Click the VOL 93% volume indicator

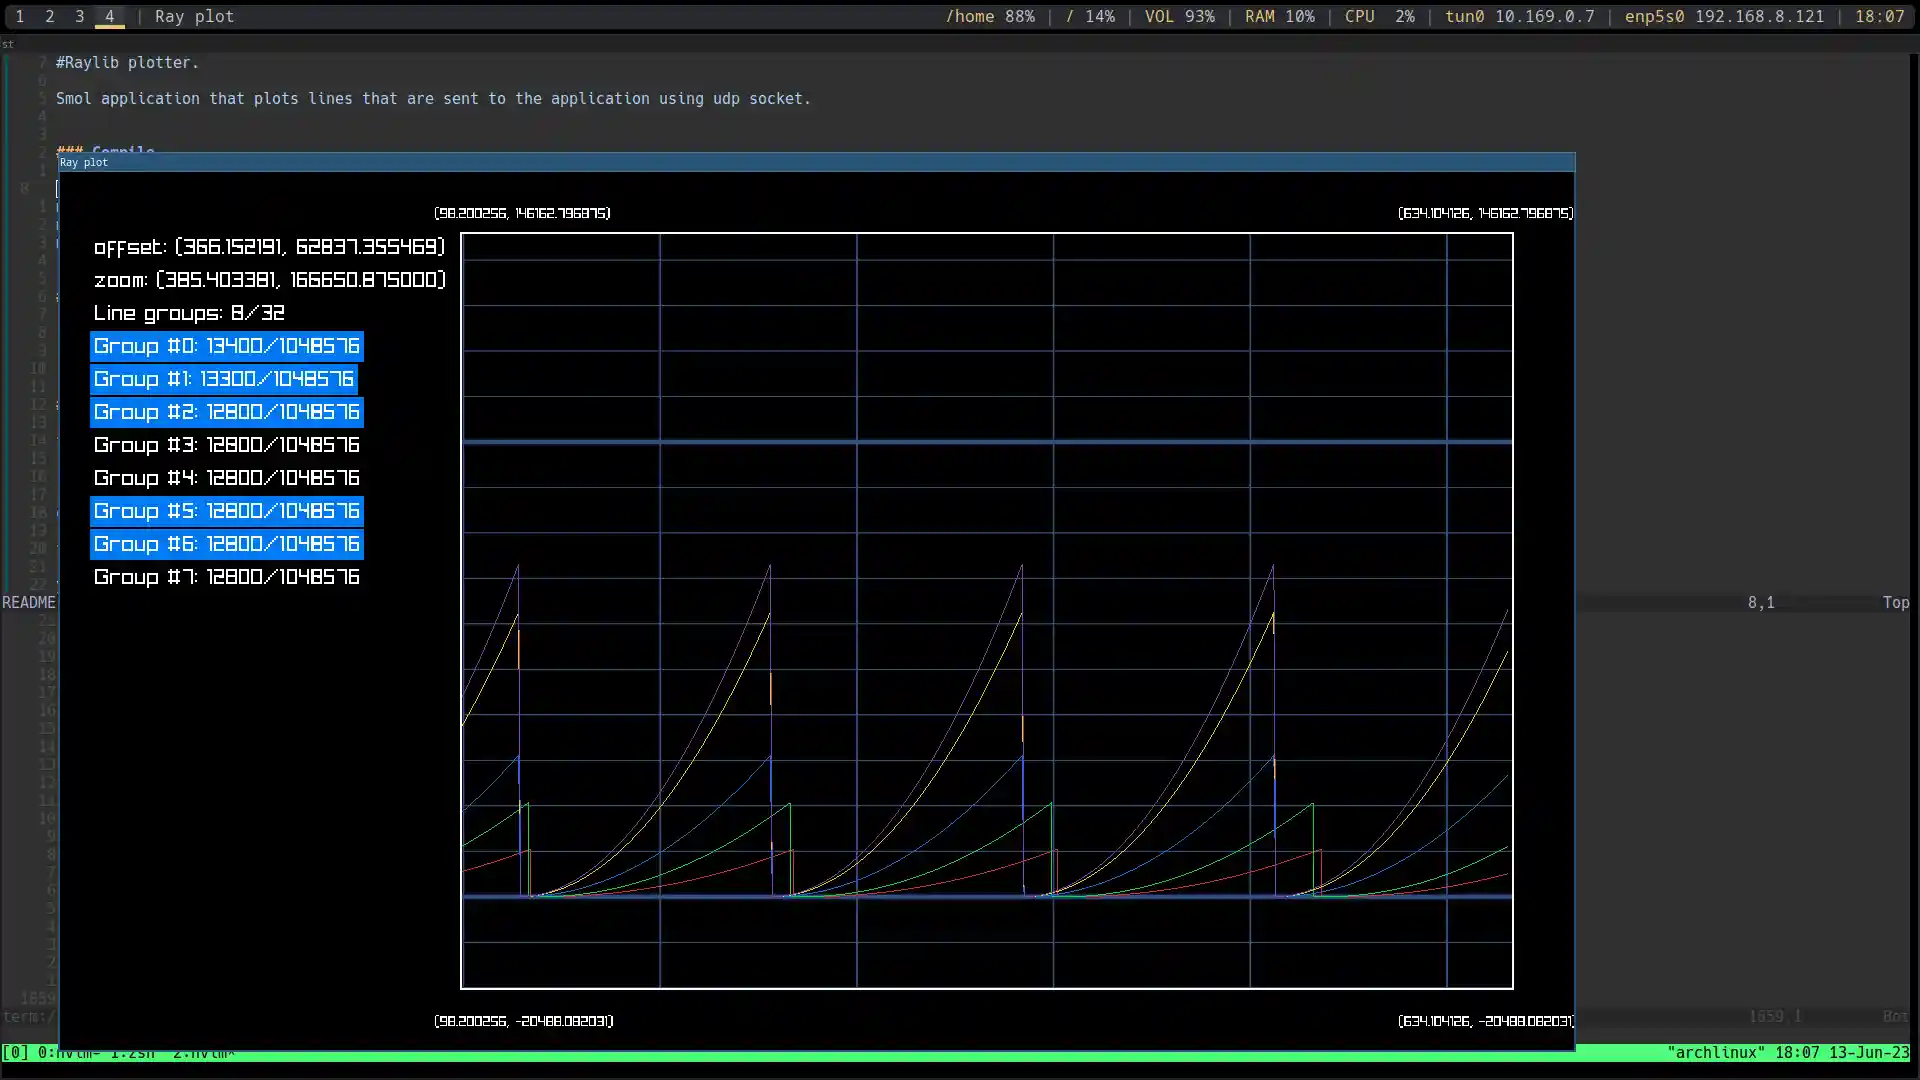pos(1179,16)
